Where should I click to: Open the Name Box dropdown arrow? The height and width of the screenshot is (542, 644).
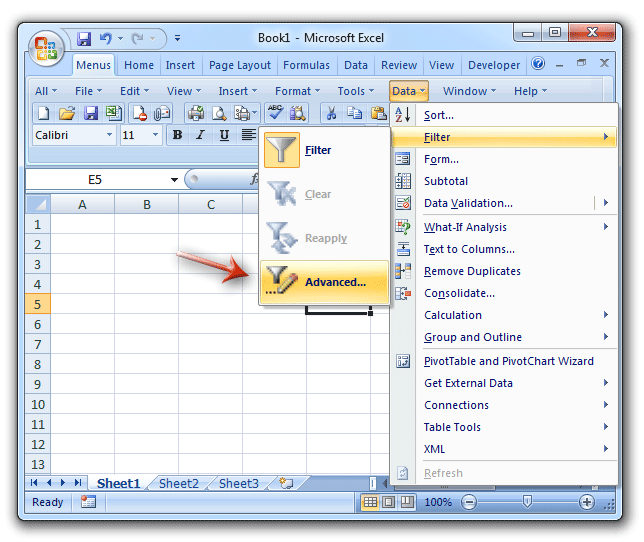click(x=174, y=179)
